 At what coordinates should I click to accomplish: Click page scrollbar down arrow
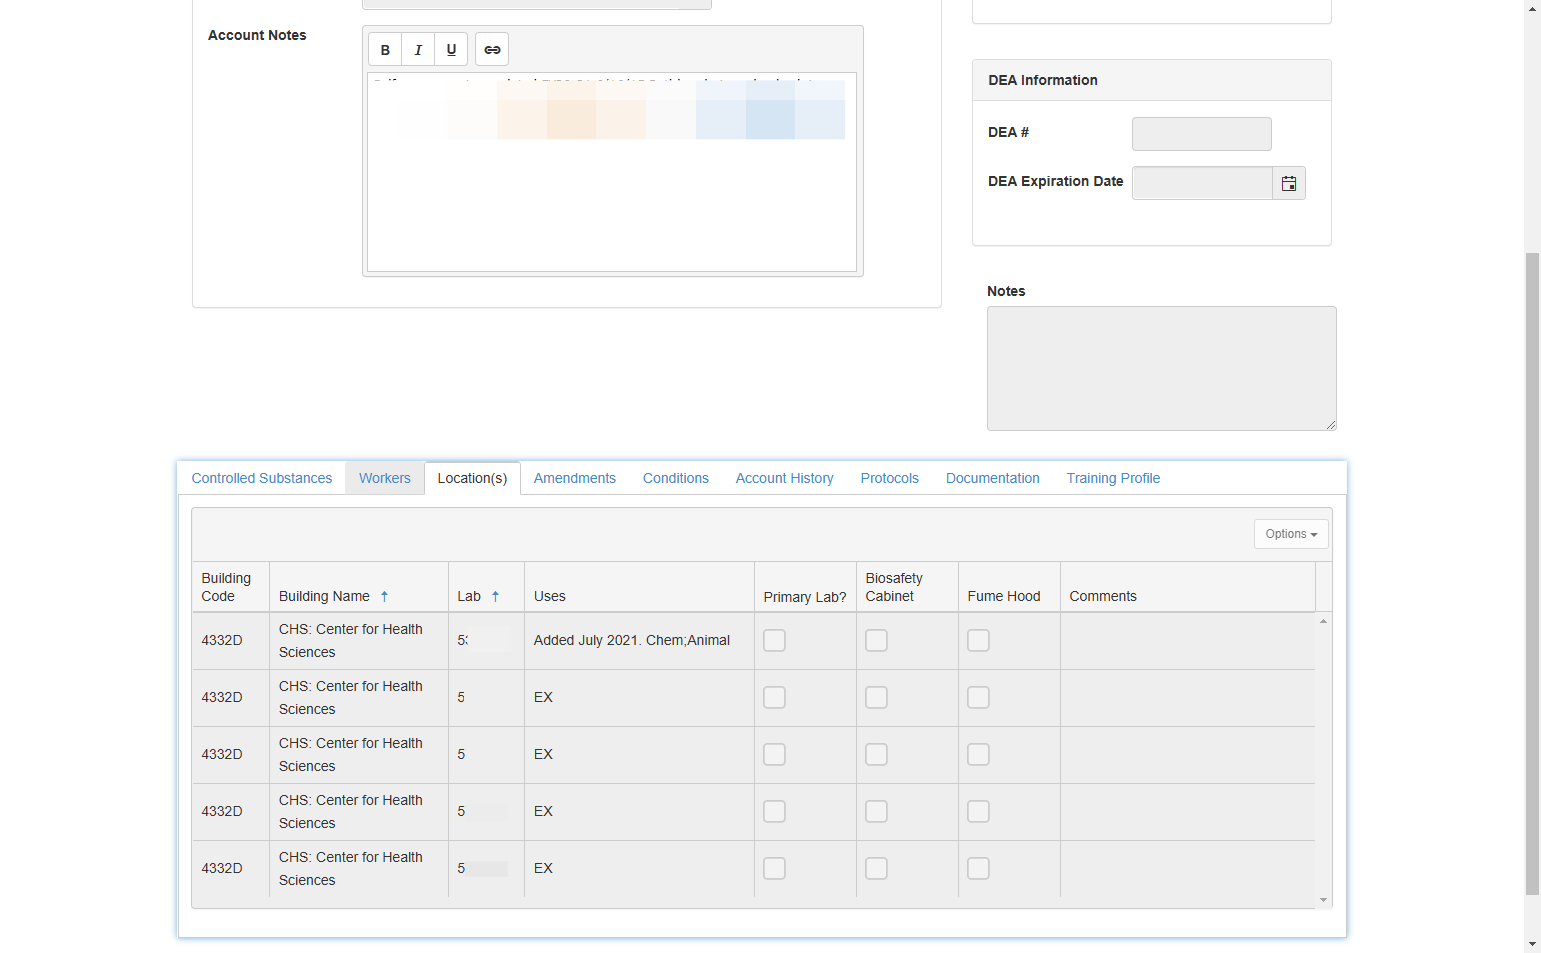[x=1532, y=944]
